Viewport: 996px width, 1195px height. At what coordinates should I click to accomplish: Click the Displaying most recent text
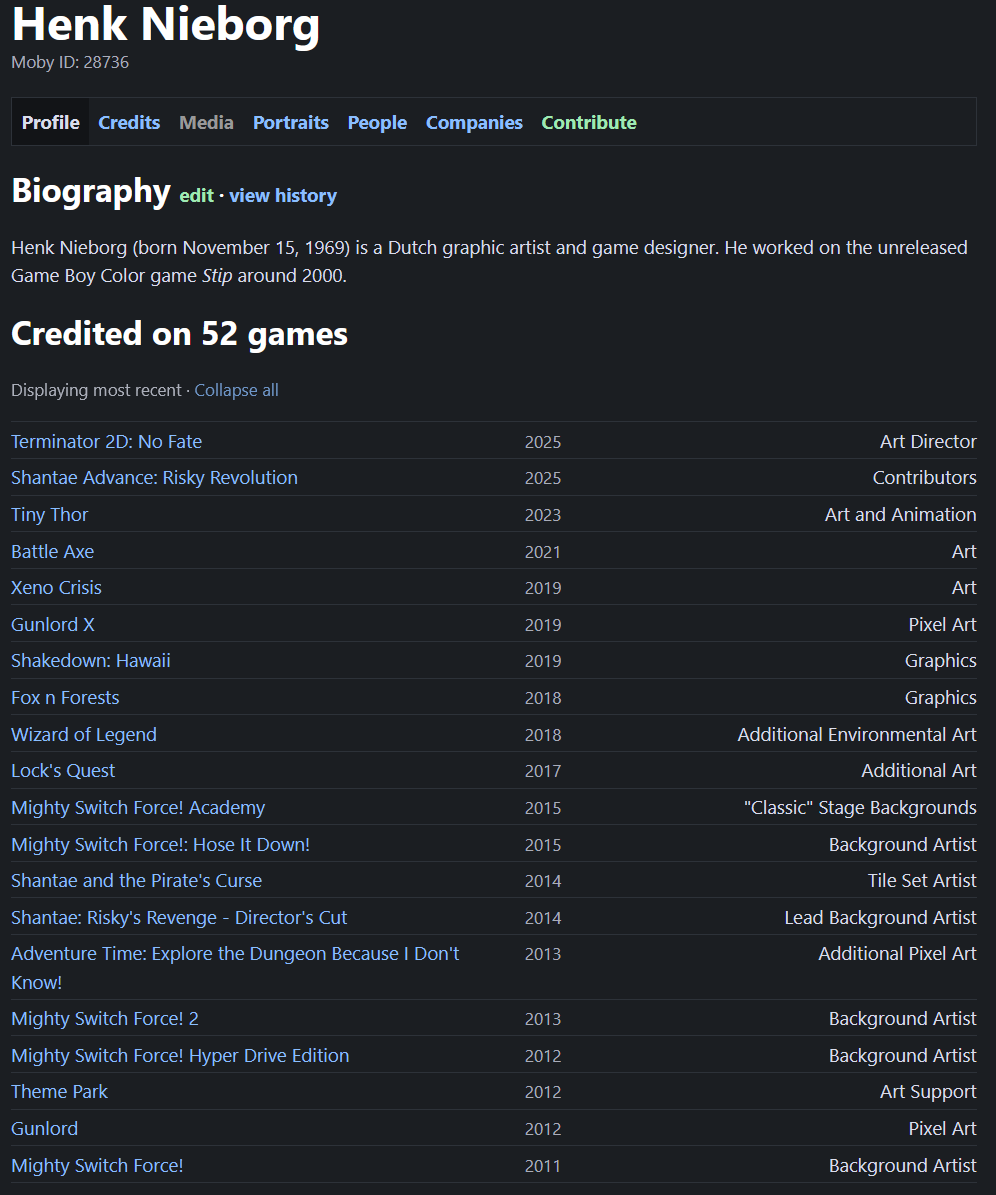(96, 390)
